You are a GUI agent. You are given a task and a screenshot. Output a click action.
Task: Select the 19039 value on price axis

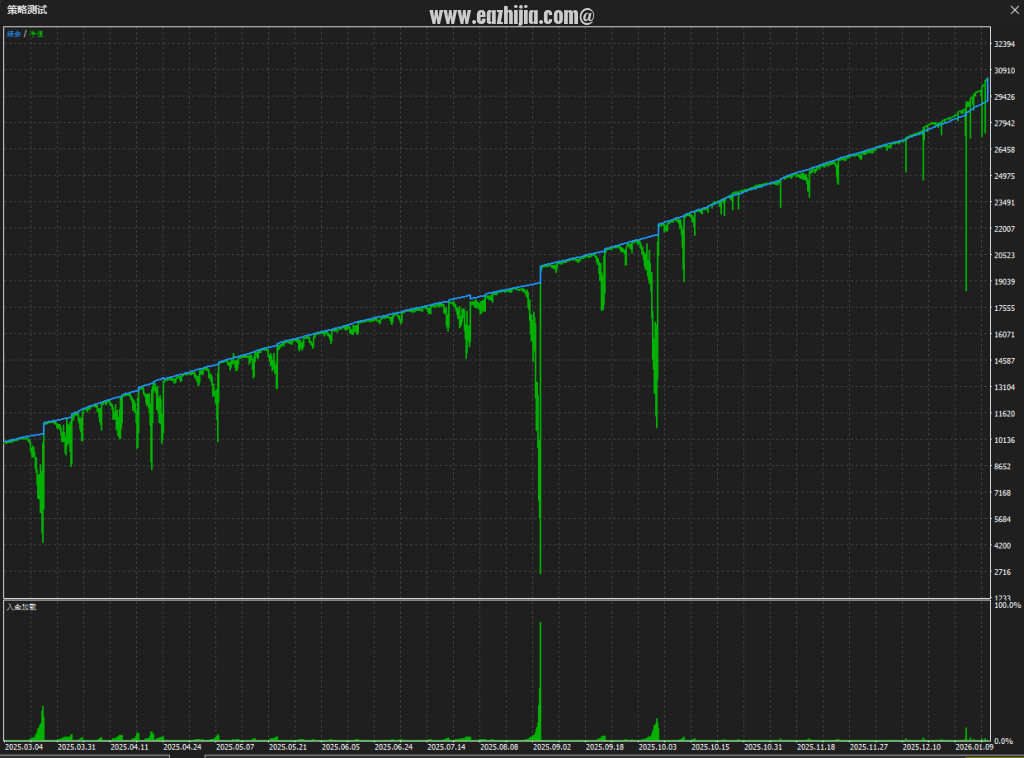pyautogui.click(x=1004, y=282)
